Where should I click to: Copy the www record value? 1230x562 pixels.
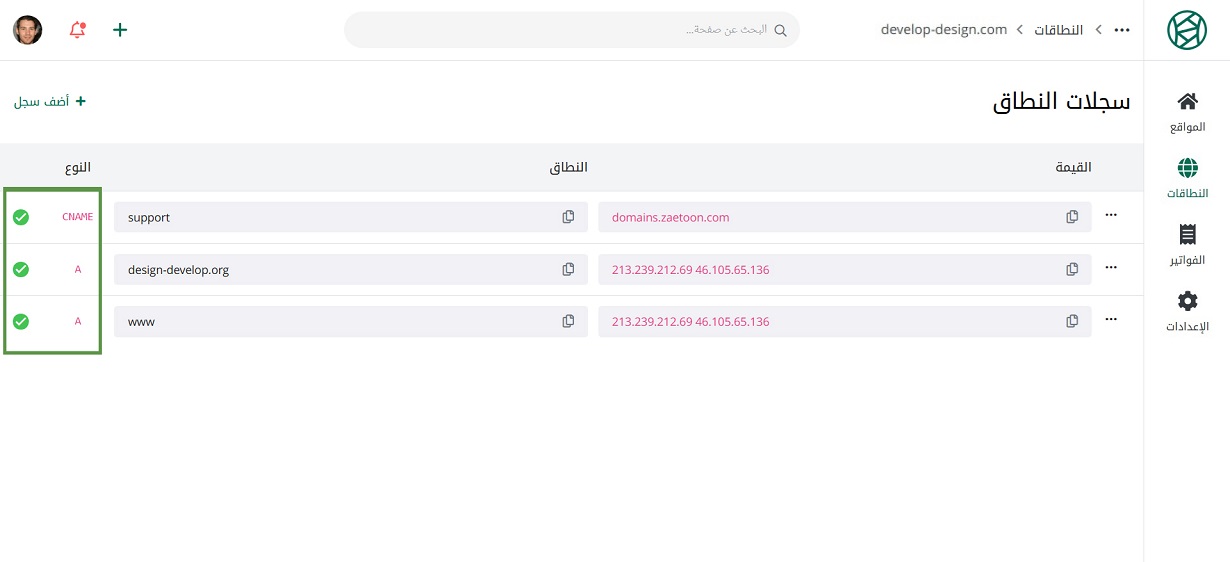(1072, 321)
